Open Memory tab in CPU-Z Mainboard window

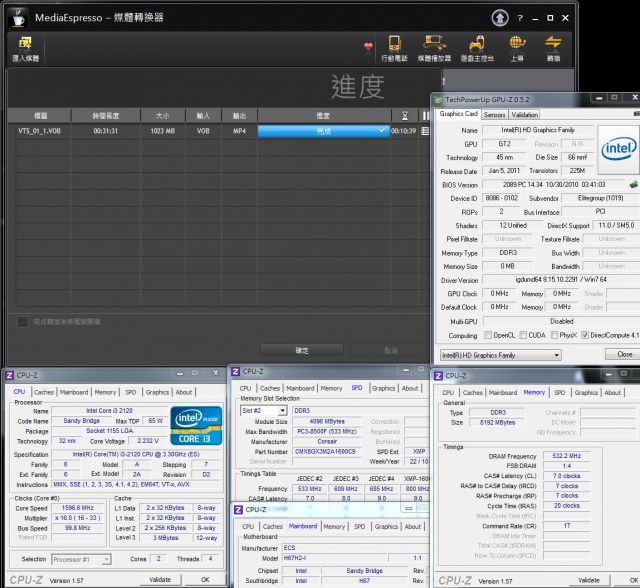tap(334, 527)
